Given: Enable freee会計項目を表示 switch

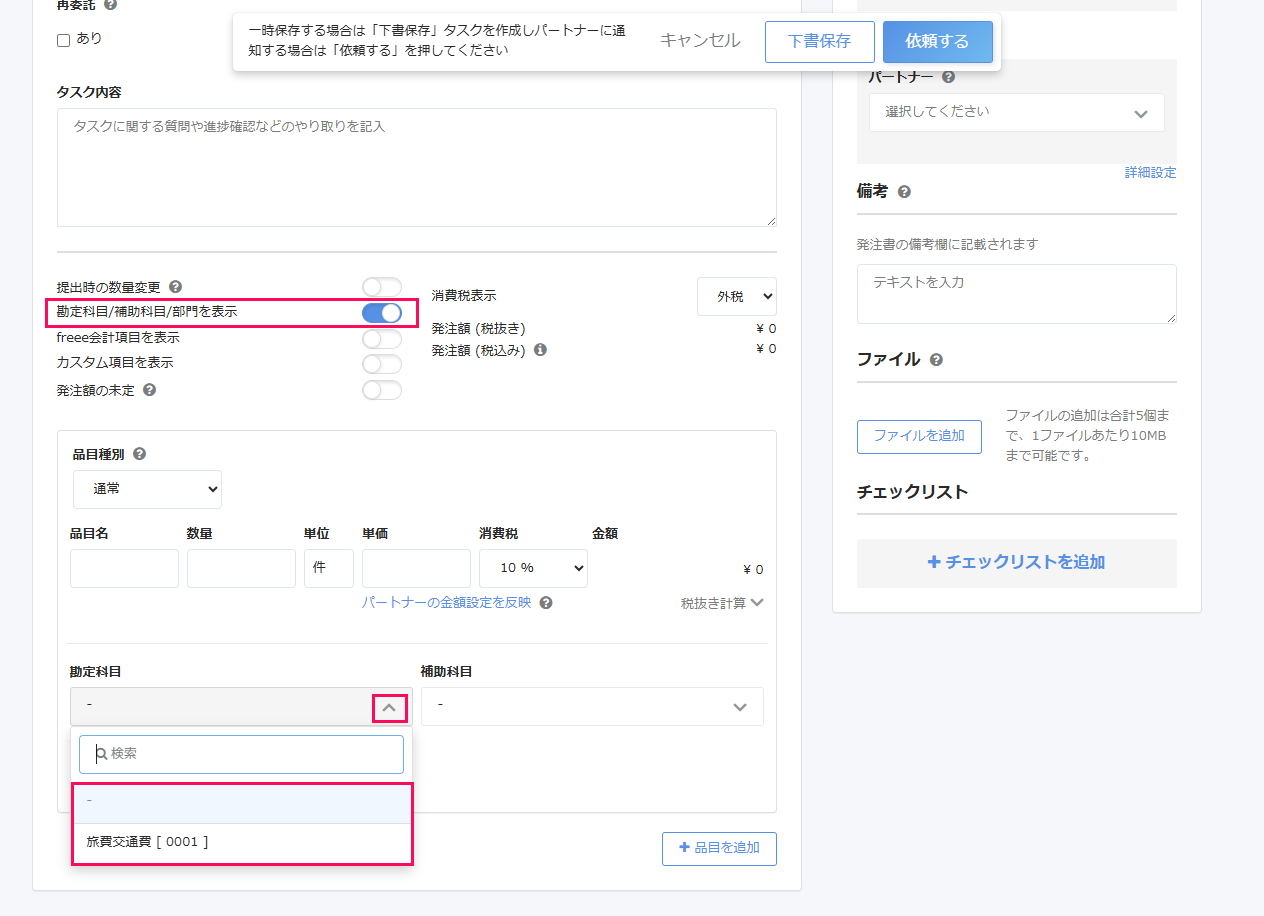Looking at the screenshot, I should [382, 339].
